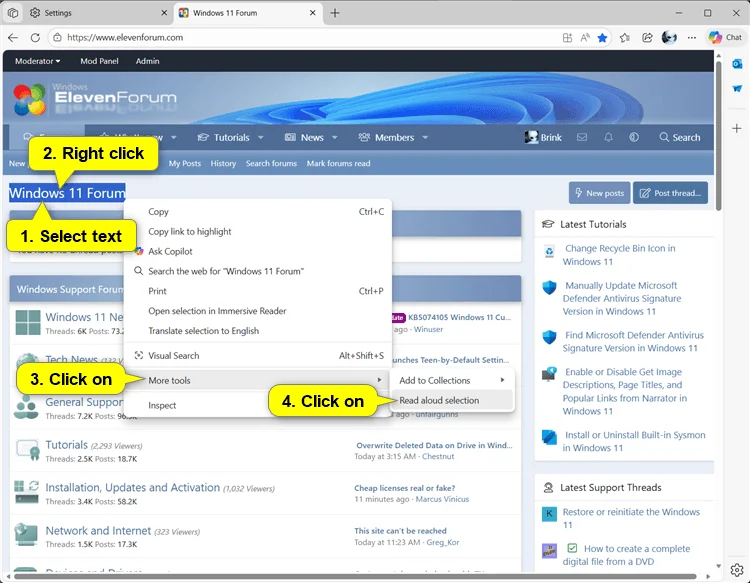Open the Admin link
This screenshot has height=583, width=750.
coord(147,61)
